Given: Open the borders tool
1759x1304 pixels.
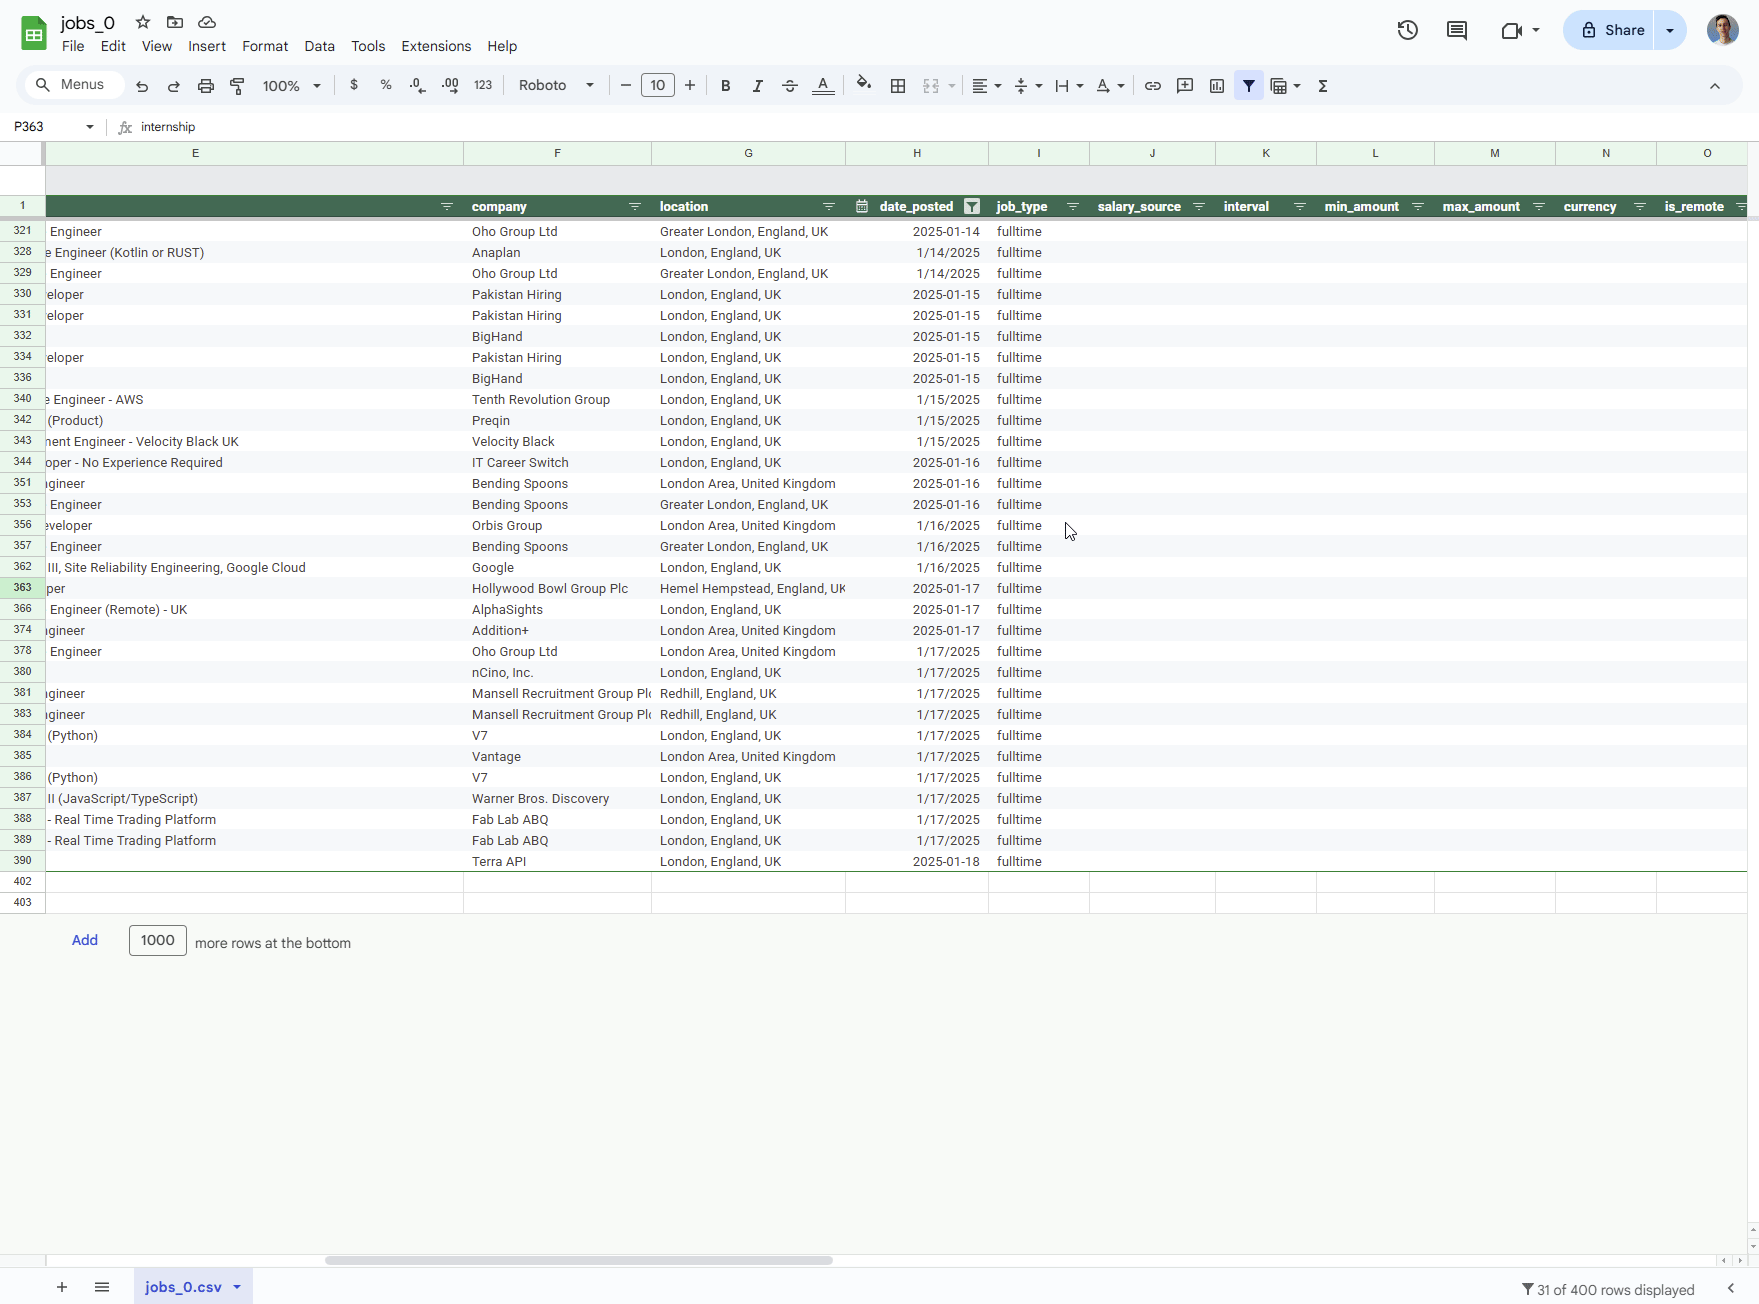Looking at the screenshot, I should pyautogui.click(x=898, y=86).
